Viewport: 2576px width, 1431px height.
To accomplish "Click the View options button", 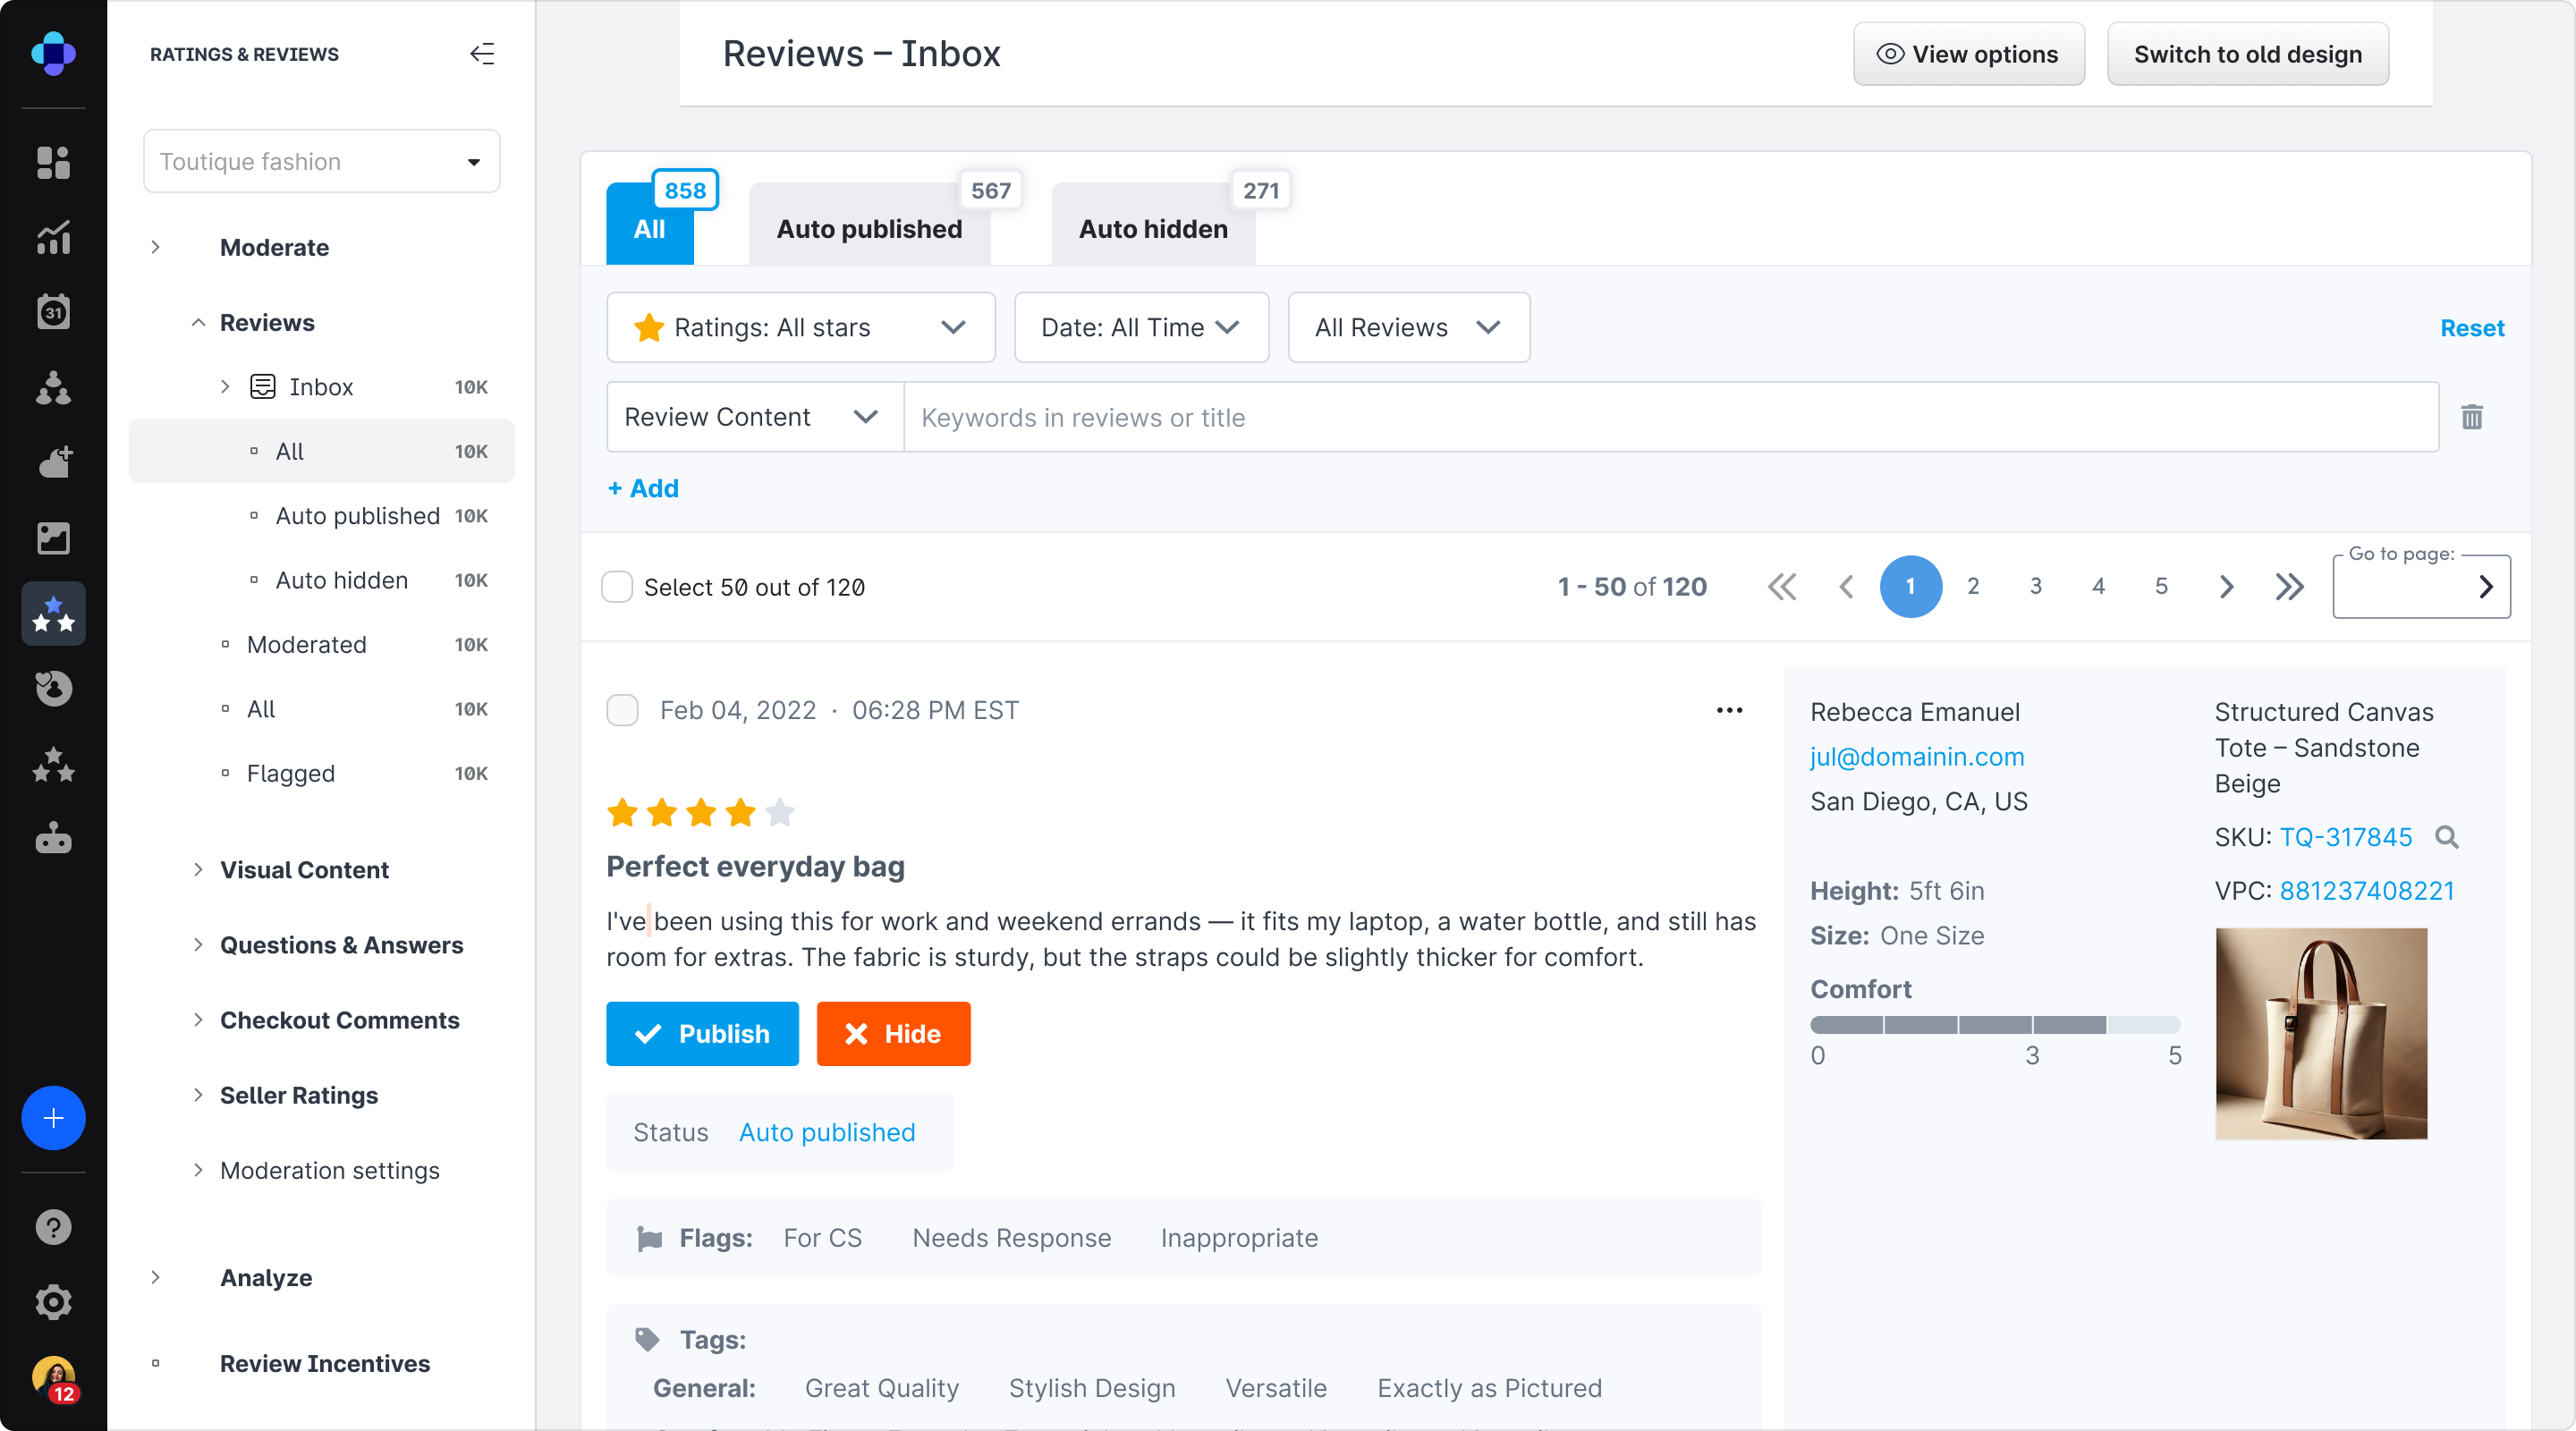I will coord(1968,54).
